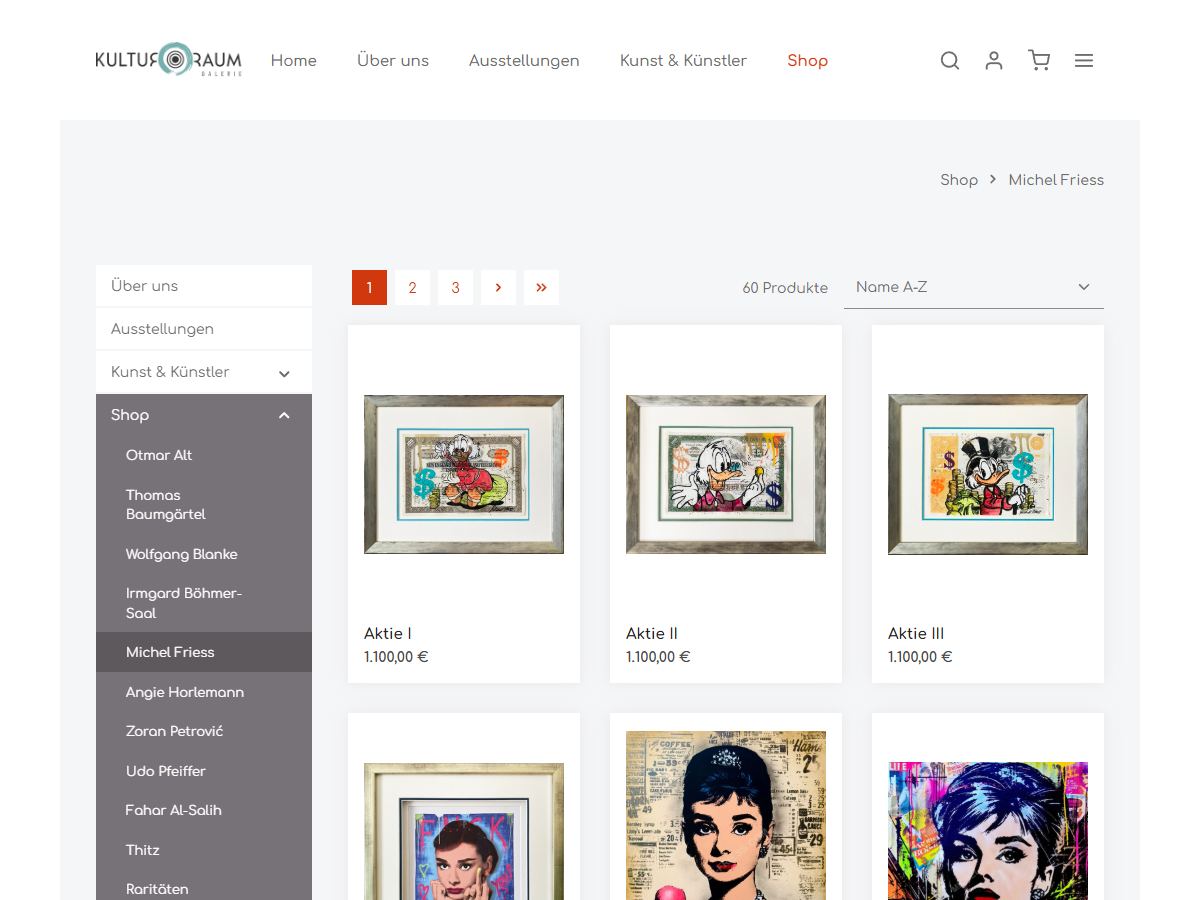Viewport: 1200px width, 900px height.
Task: Open Kunst & Künstler in top navigation
Action: click(683, 61)
